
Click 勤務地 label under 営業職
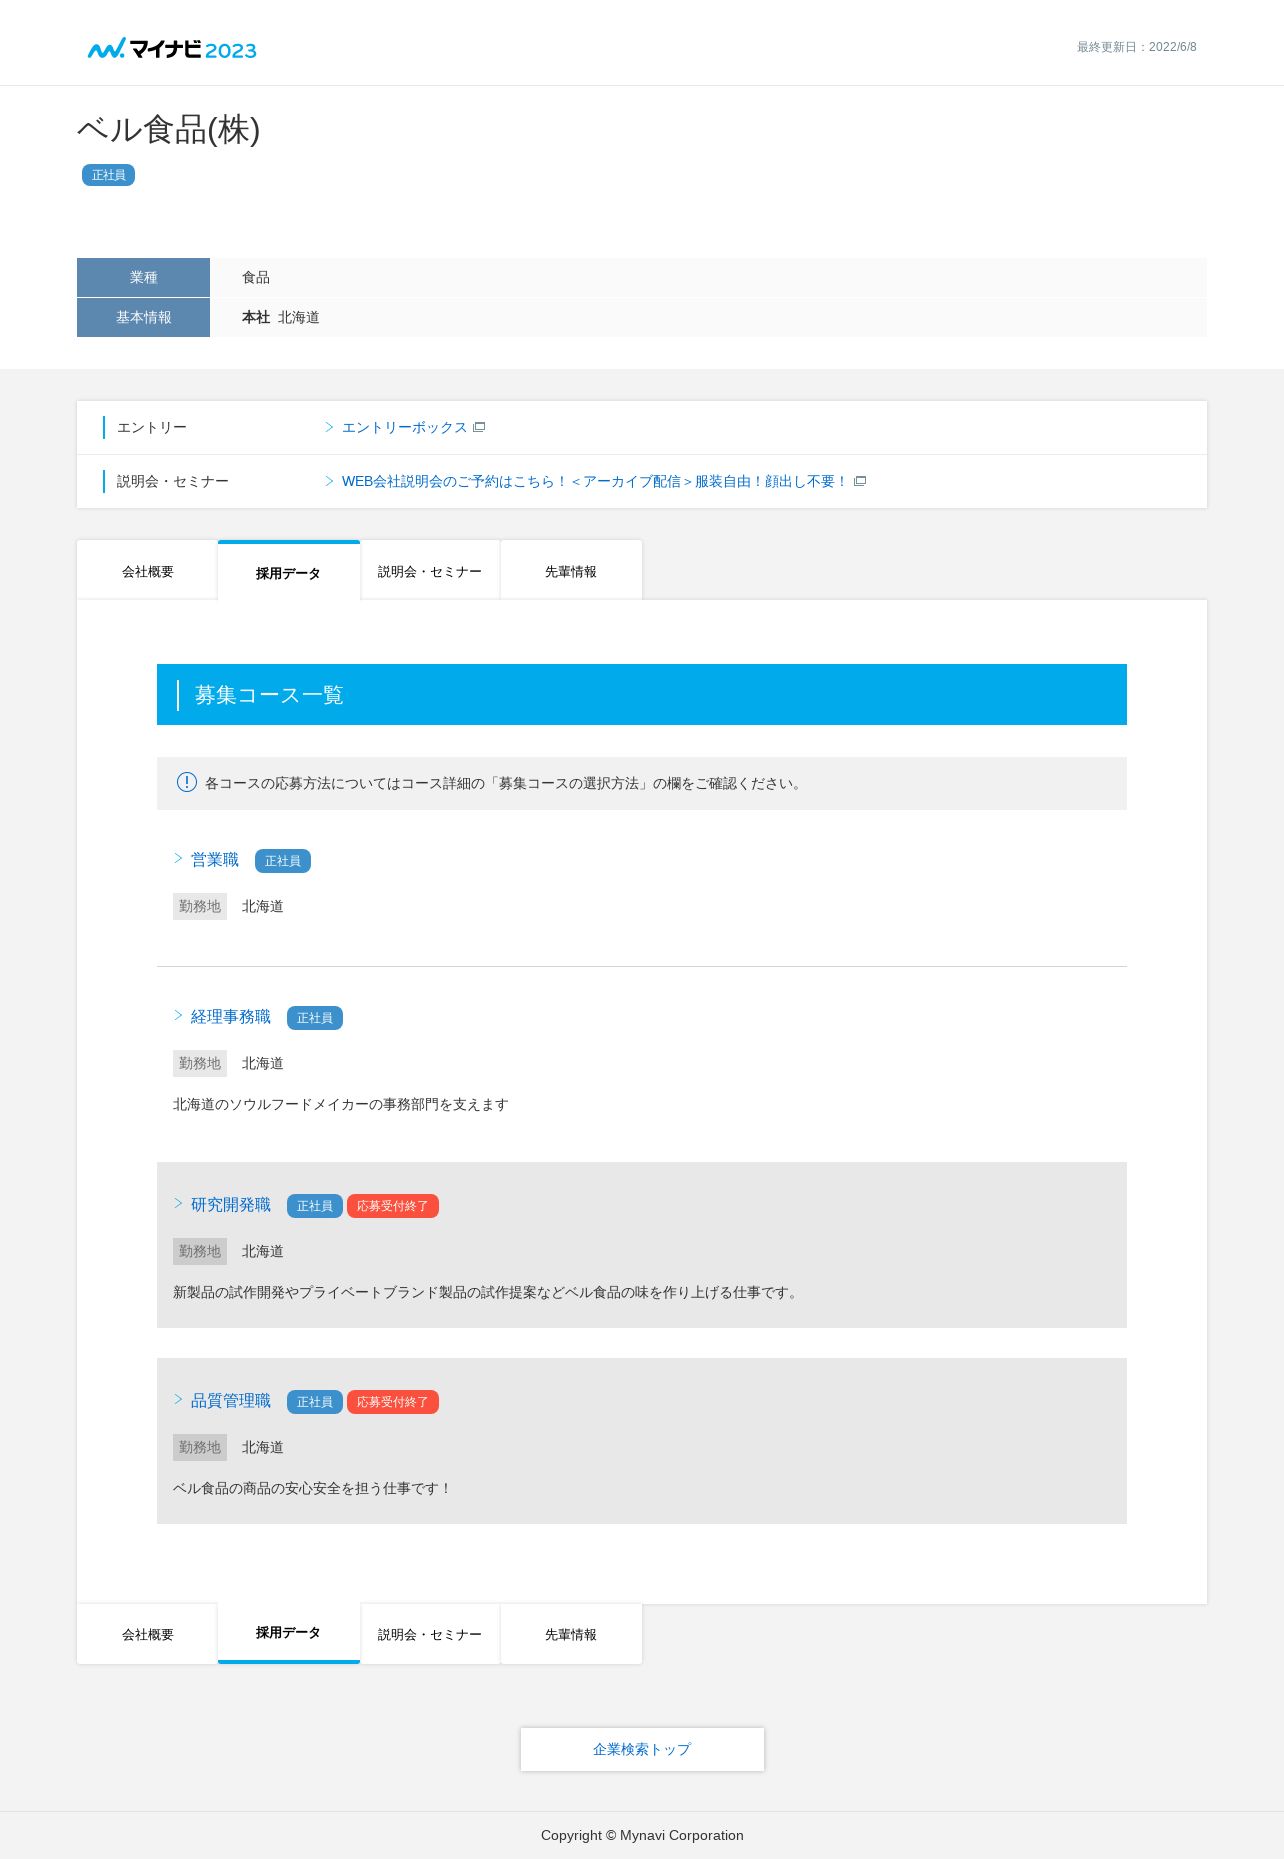200,906
